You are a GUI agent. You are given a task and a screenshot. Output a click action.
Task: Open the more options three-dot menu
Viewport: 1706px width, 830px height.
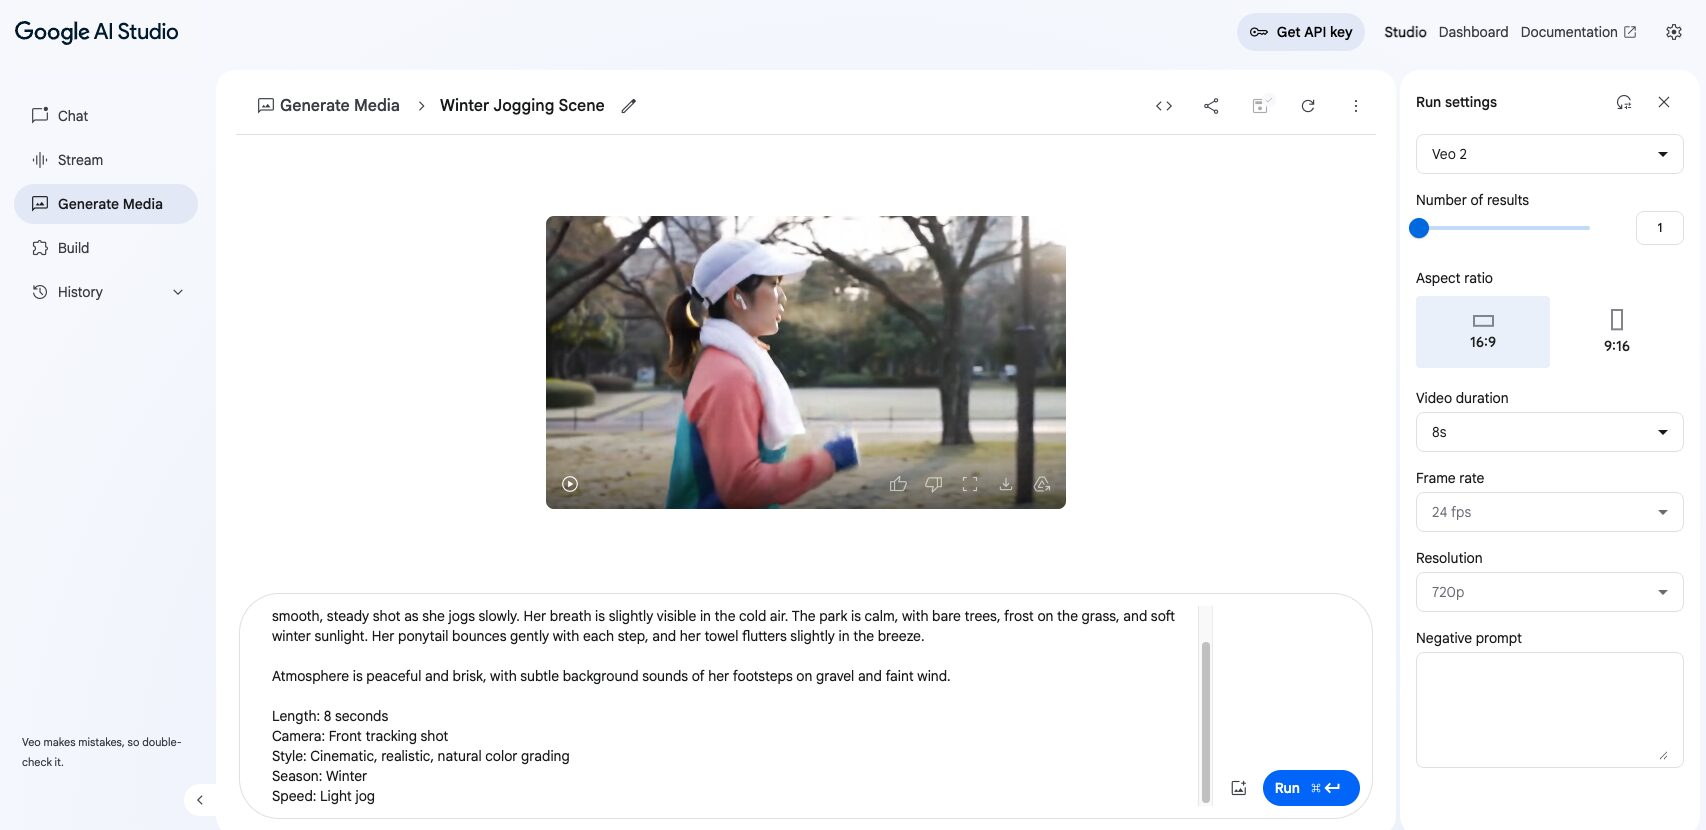click(x=1356, y=106)
